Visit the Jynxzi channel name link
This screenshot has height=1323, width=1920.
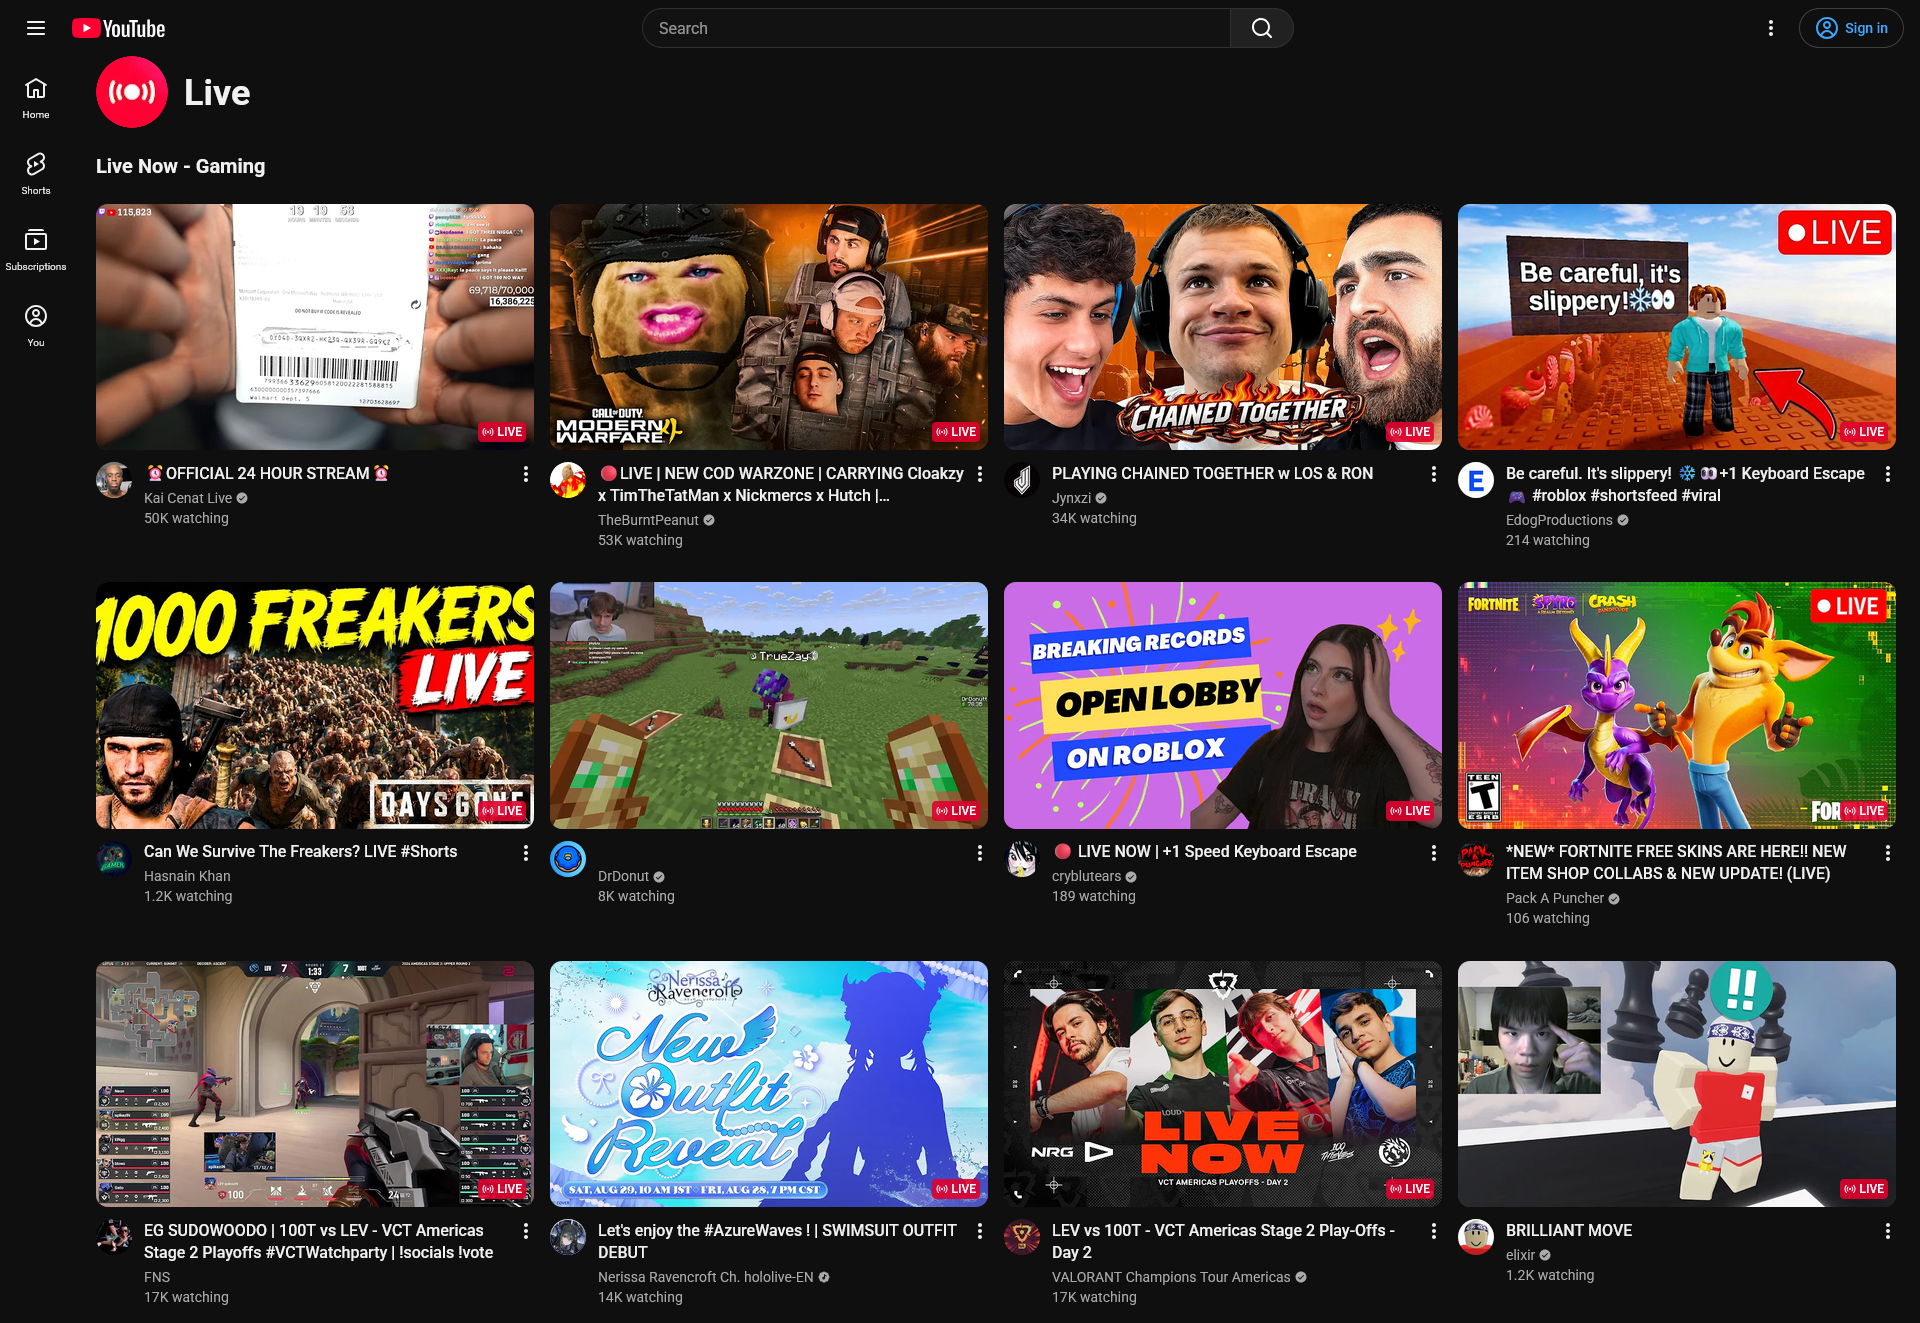click(x=1071, y=498)
